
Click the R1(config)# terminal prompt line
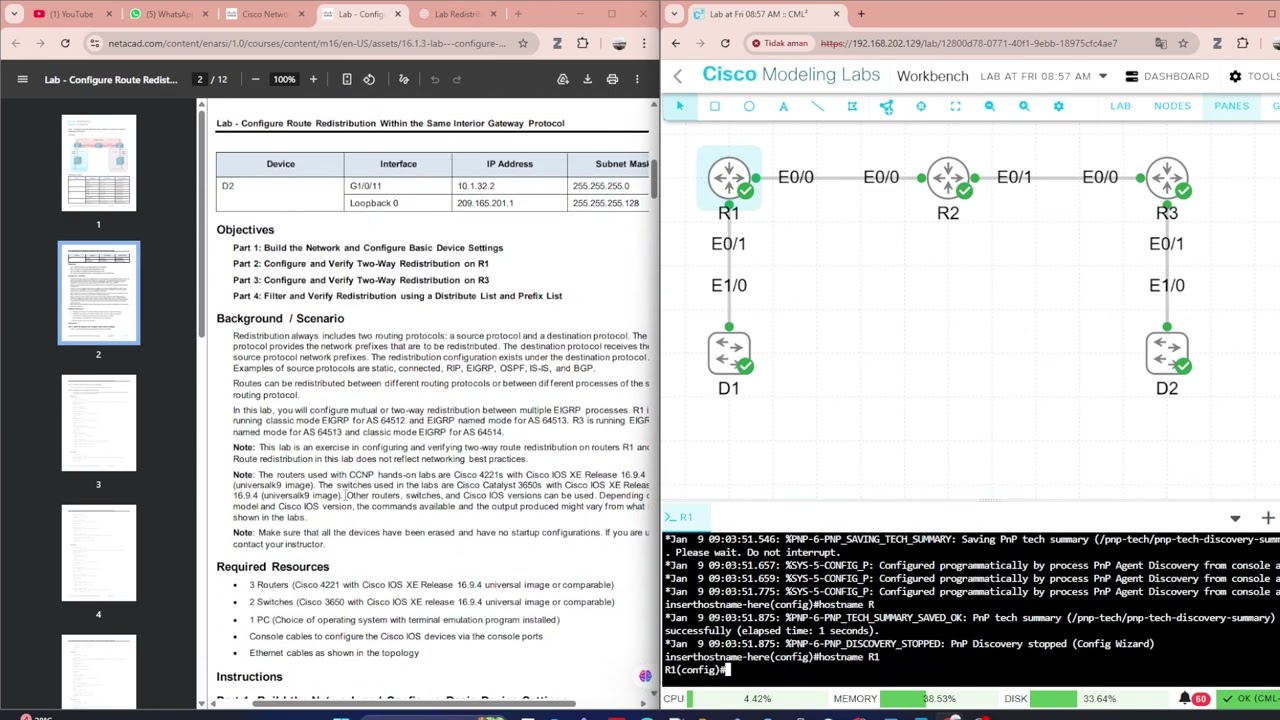pos(698,670)
